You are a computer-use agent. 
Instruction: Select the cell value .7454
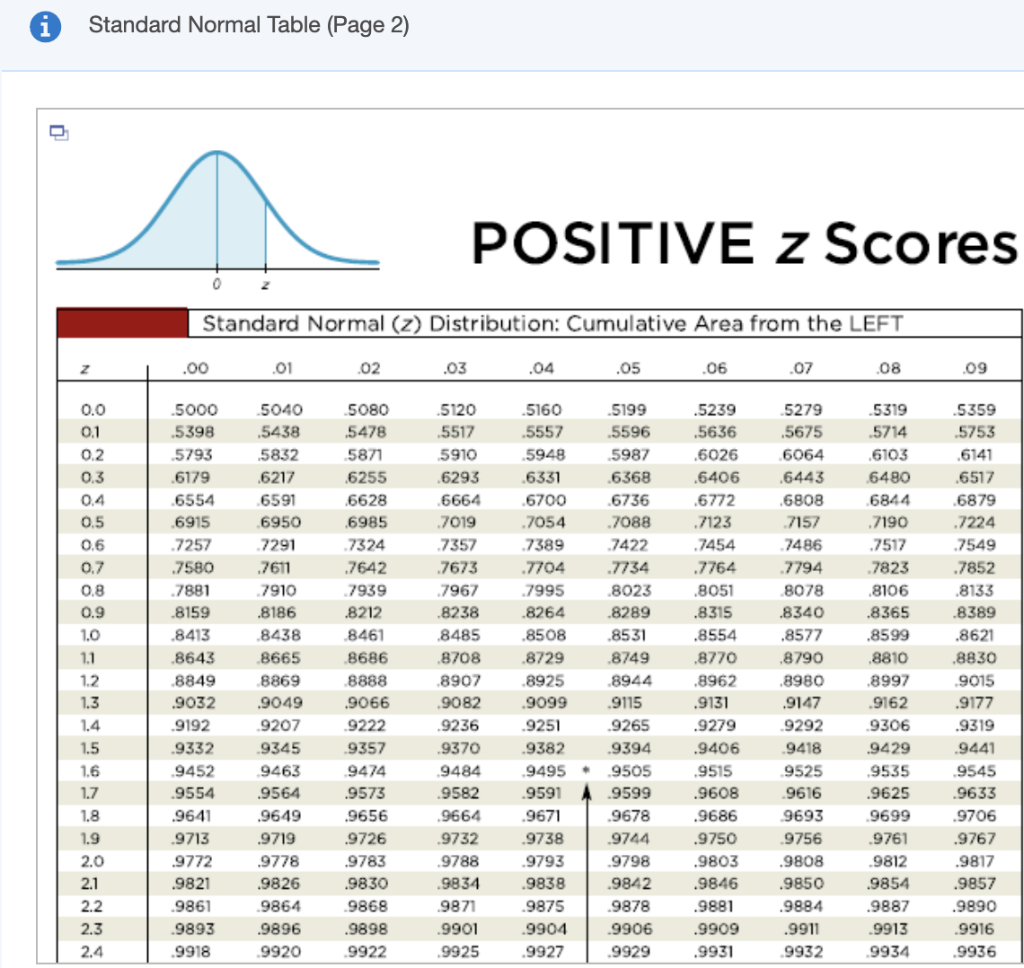tap(714, 545)
